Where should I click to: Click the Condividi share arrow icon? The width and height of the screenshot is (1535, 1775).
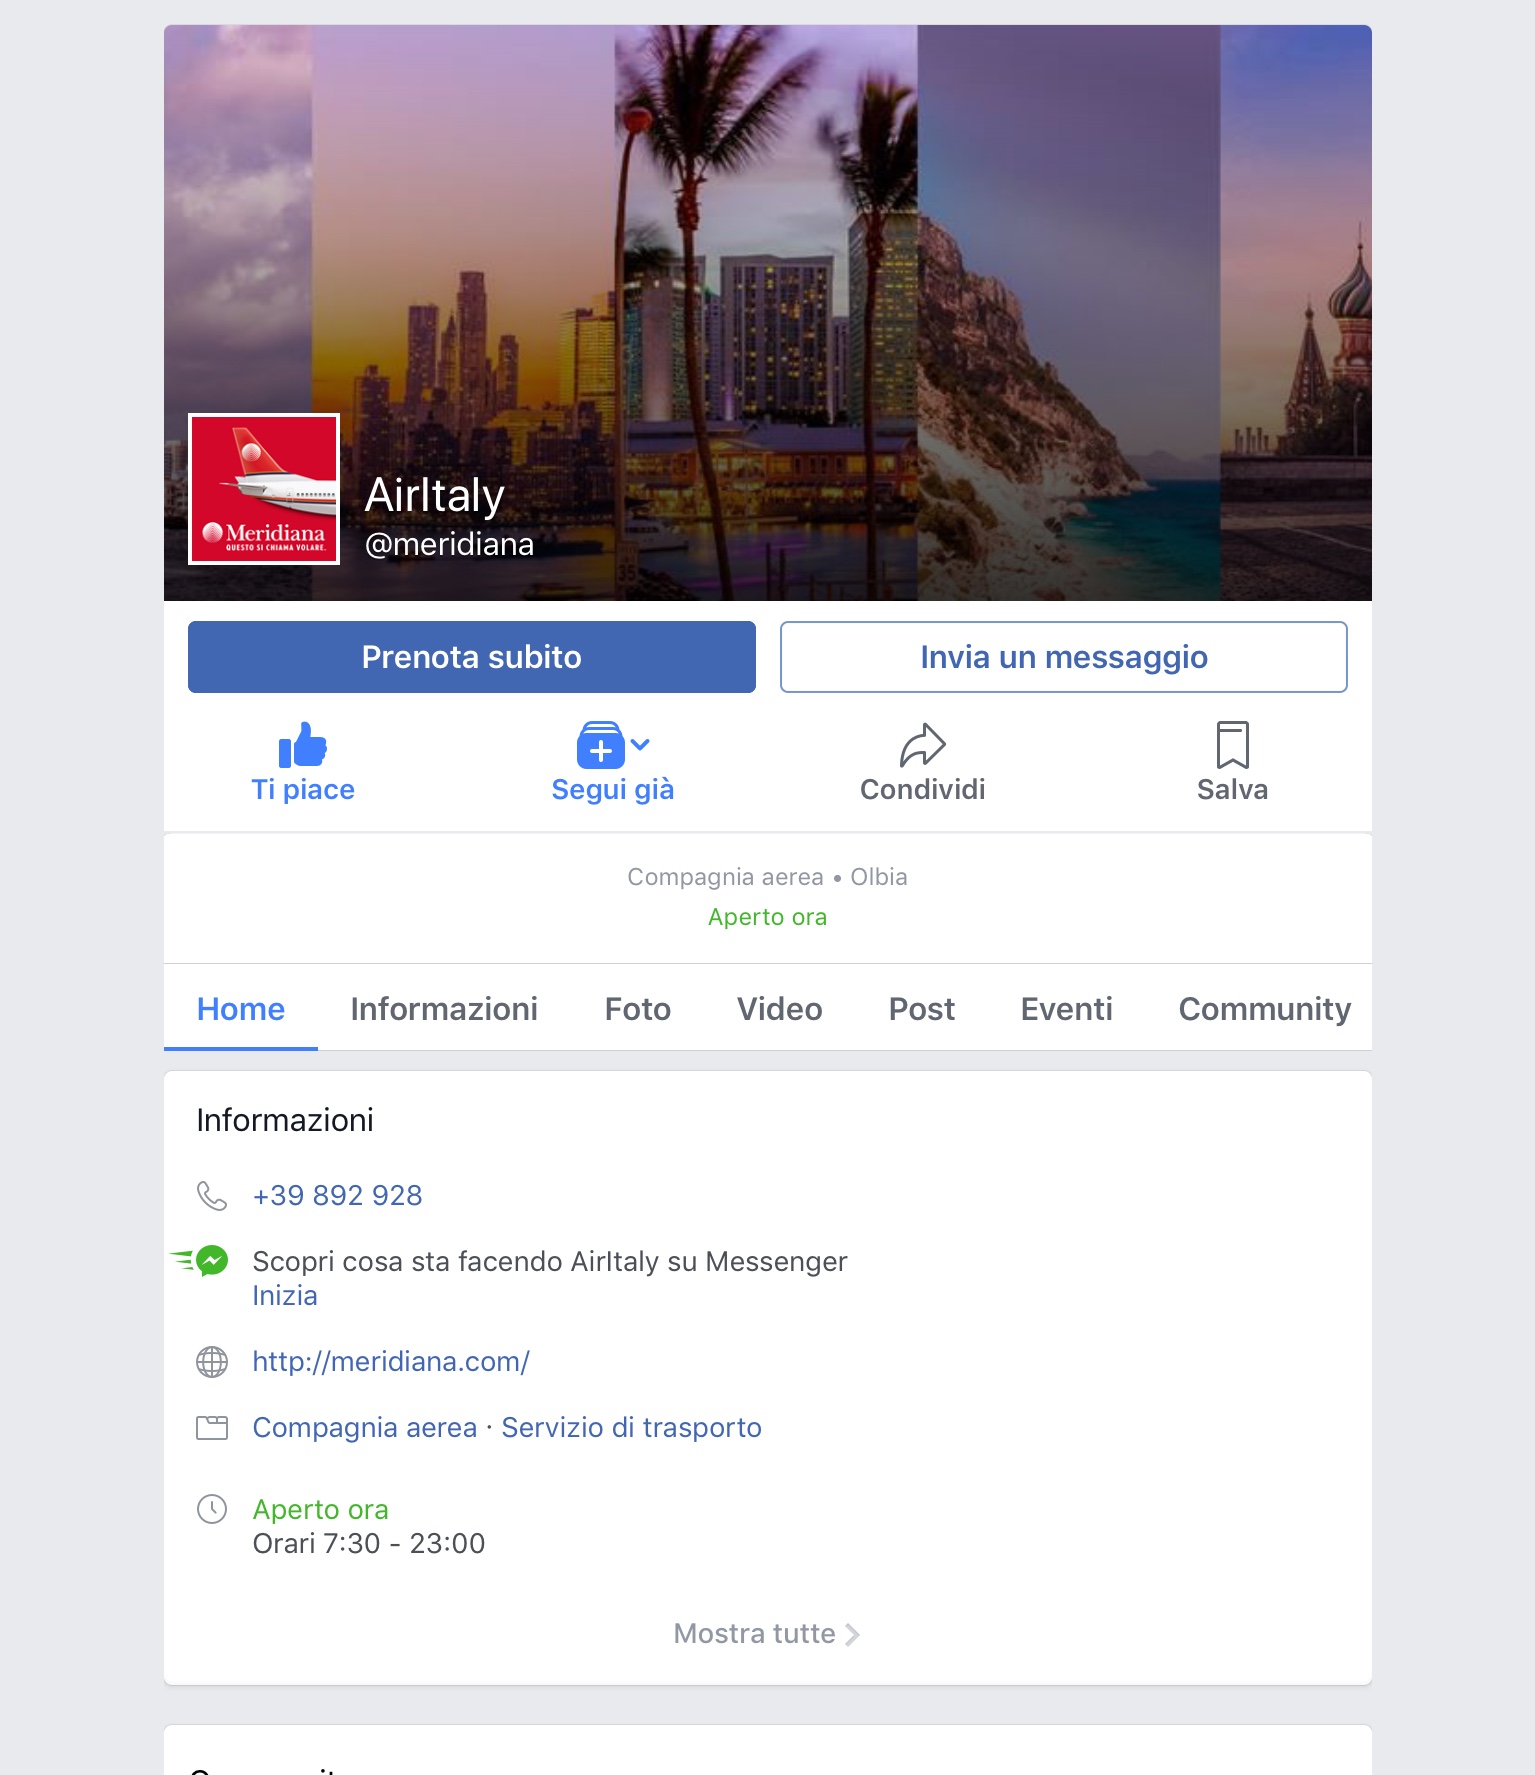click(923, 745)
